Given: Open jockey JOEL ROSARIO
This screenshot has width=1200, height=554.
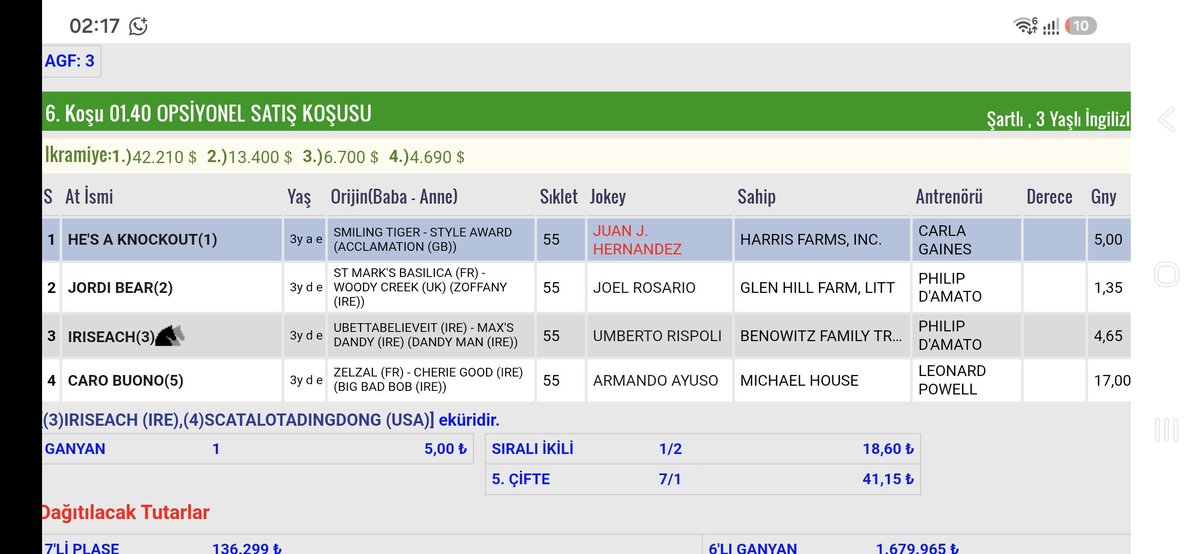Looking at the screenshot, I should (644, 288).
